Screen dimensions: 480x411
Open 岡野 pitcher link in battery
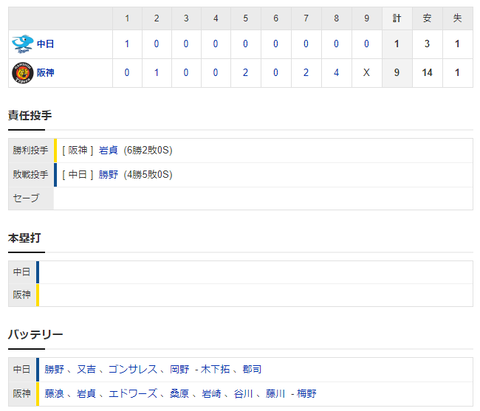179,369
